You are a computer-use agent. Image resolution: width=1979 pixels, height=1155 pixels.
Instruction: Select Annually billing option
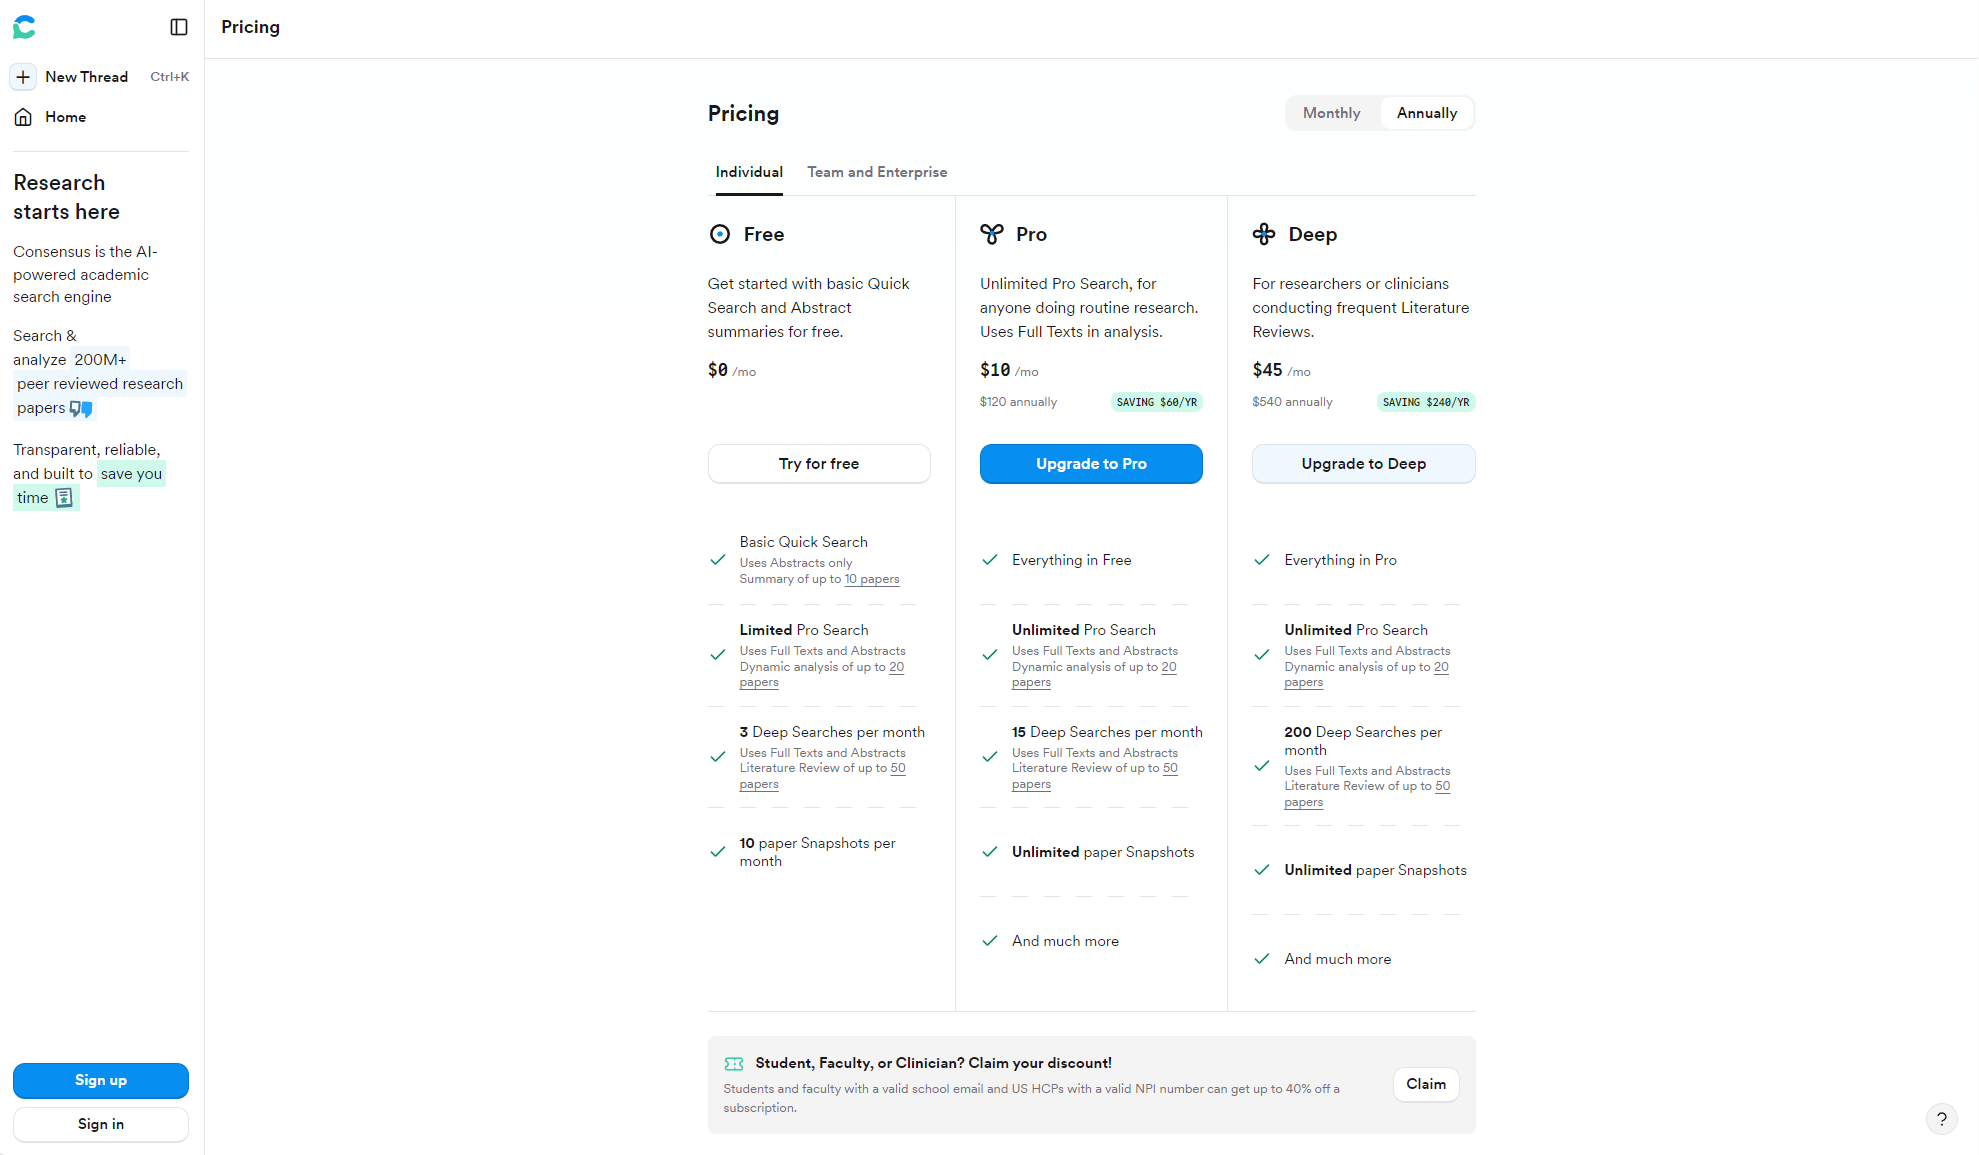point(1426,113)
